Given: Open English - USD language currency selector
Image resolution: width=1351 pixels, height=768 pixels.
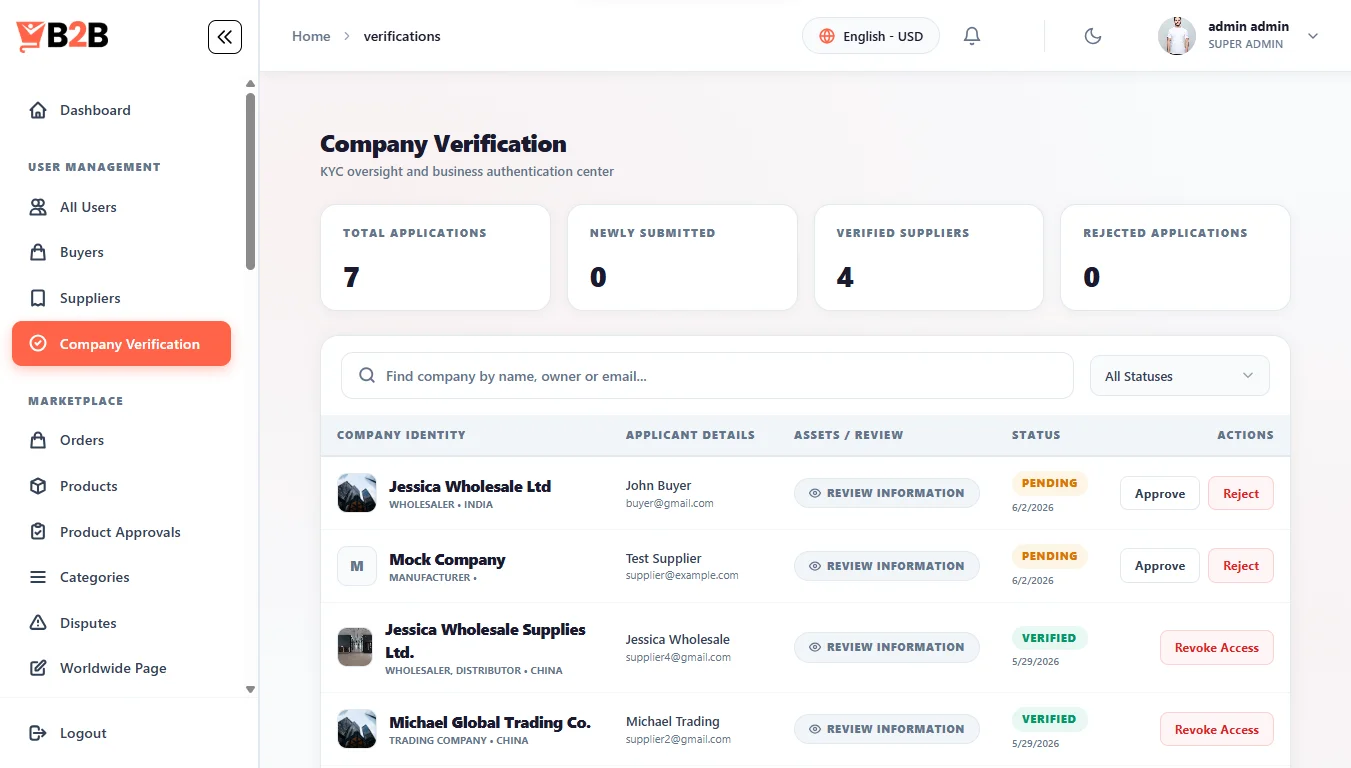Looking at the screenshot, I should point(871,36).
